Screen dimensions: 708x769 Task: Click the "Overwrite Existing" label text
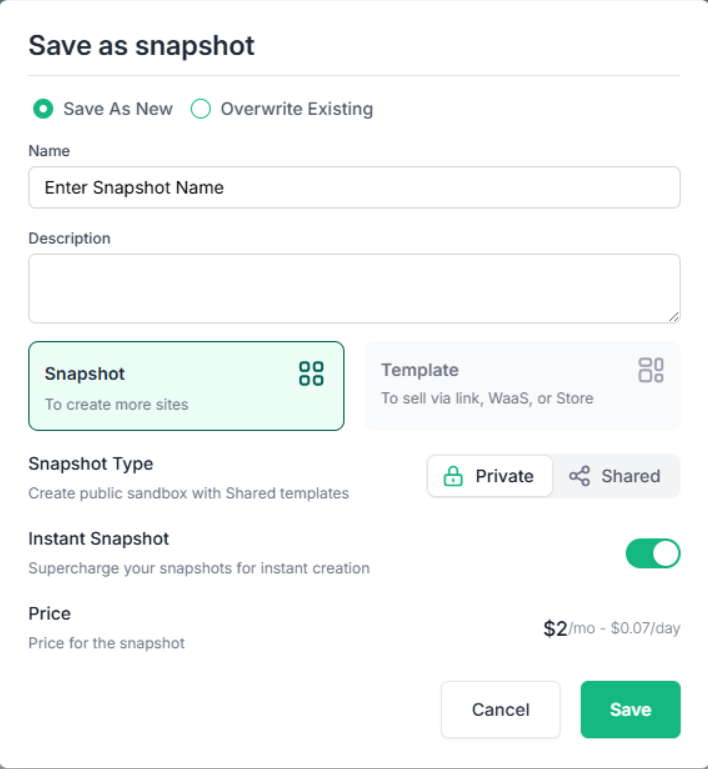(x=296, y=109)
